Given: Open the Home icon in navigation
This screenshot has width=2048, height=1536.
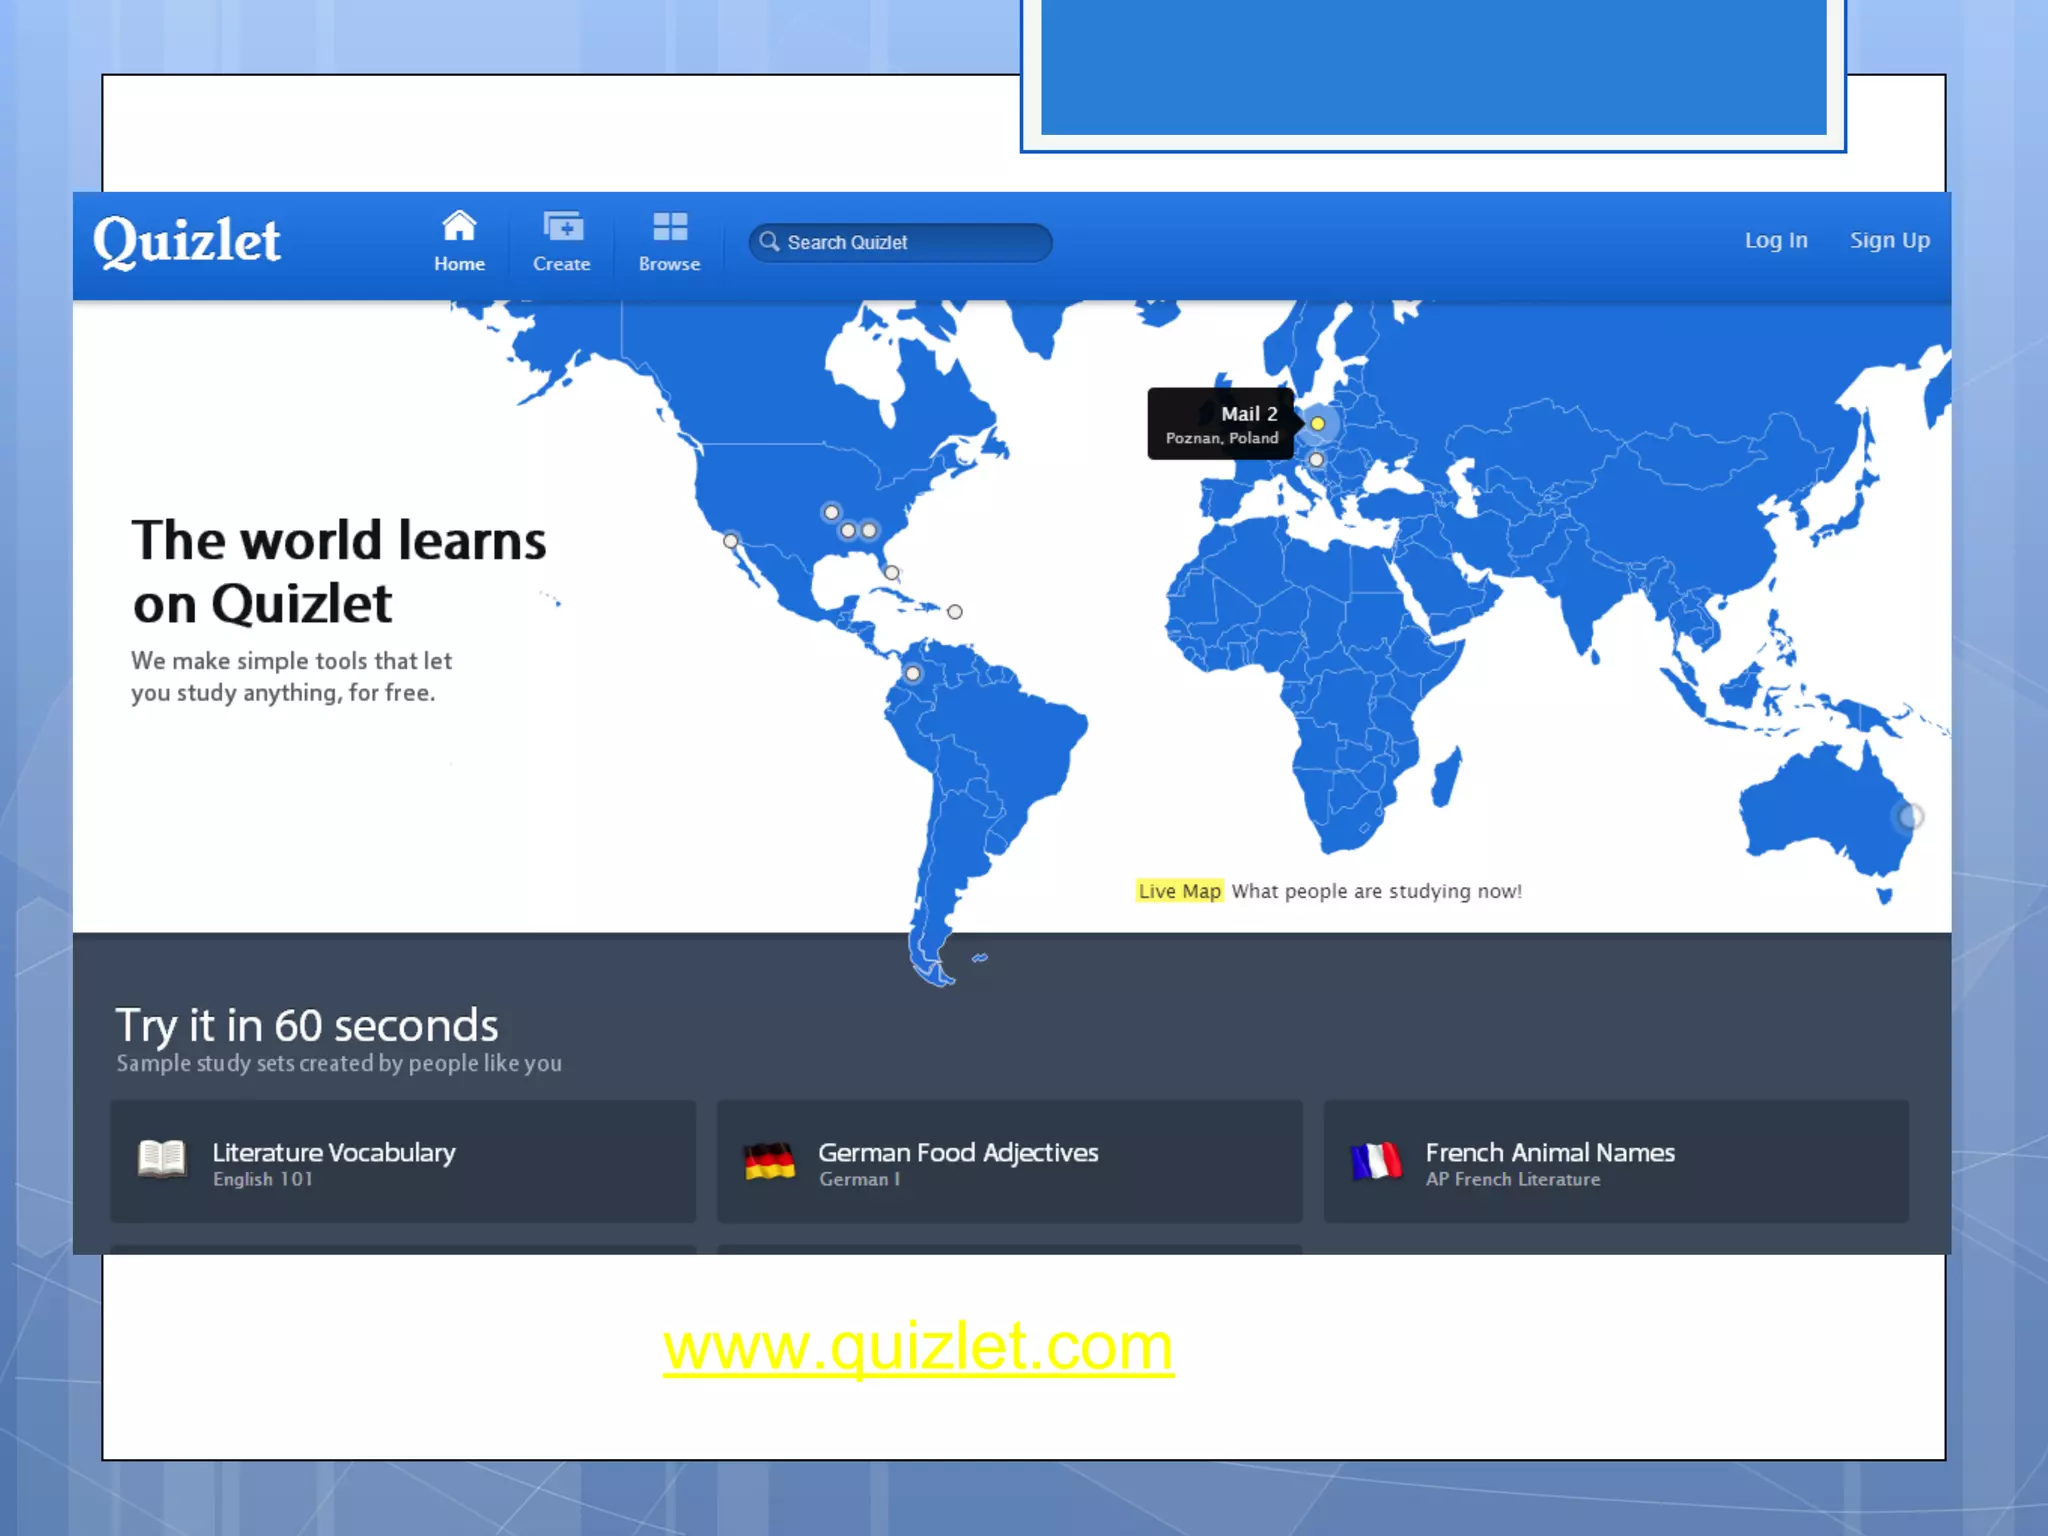Looking at the screenshot, I should (x=459, y=226).
